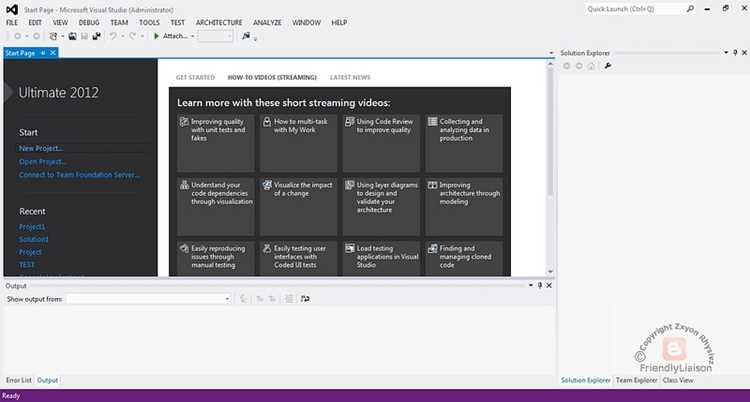Click the Save All toolbar icon
Screen dimensions: 750x402
click(x=97, y=36)
